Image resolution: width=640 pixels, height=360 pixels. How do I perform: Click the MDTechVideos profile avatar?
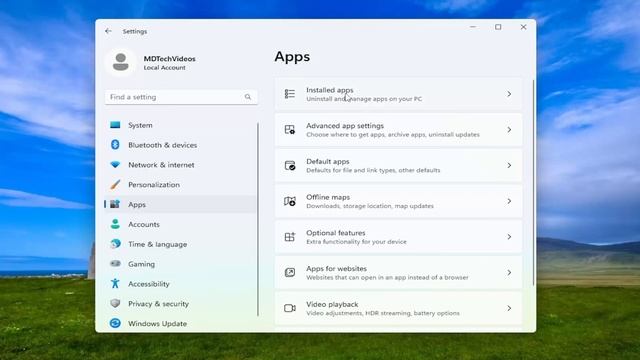(x=120, y=62)
